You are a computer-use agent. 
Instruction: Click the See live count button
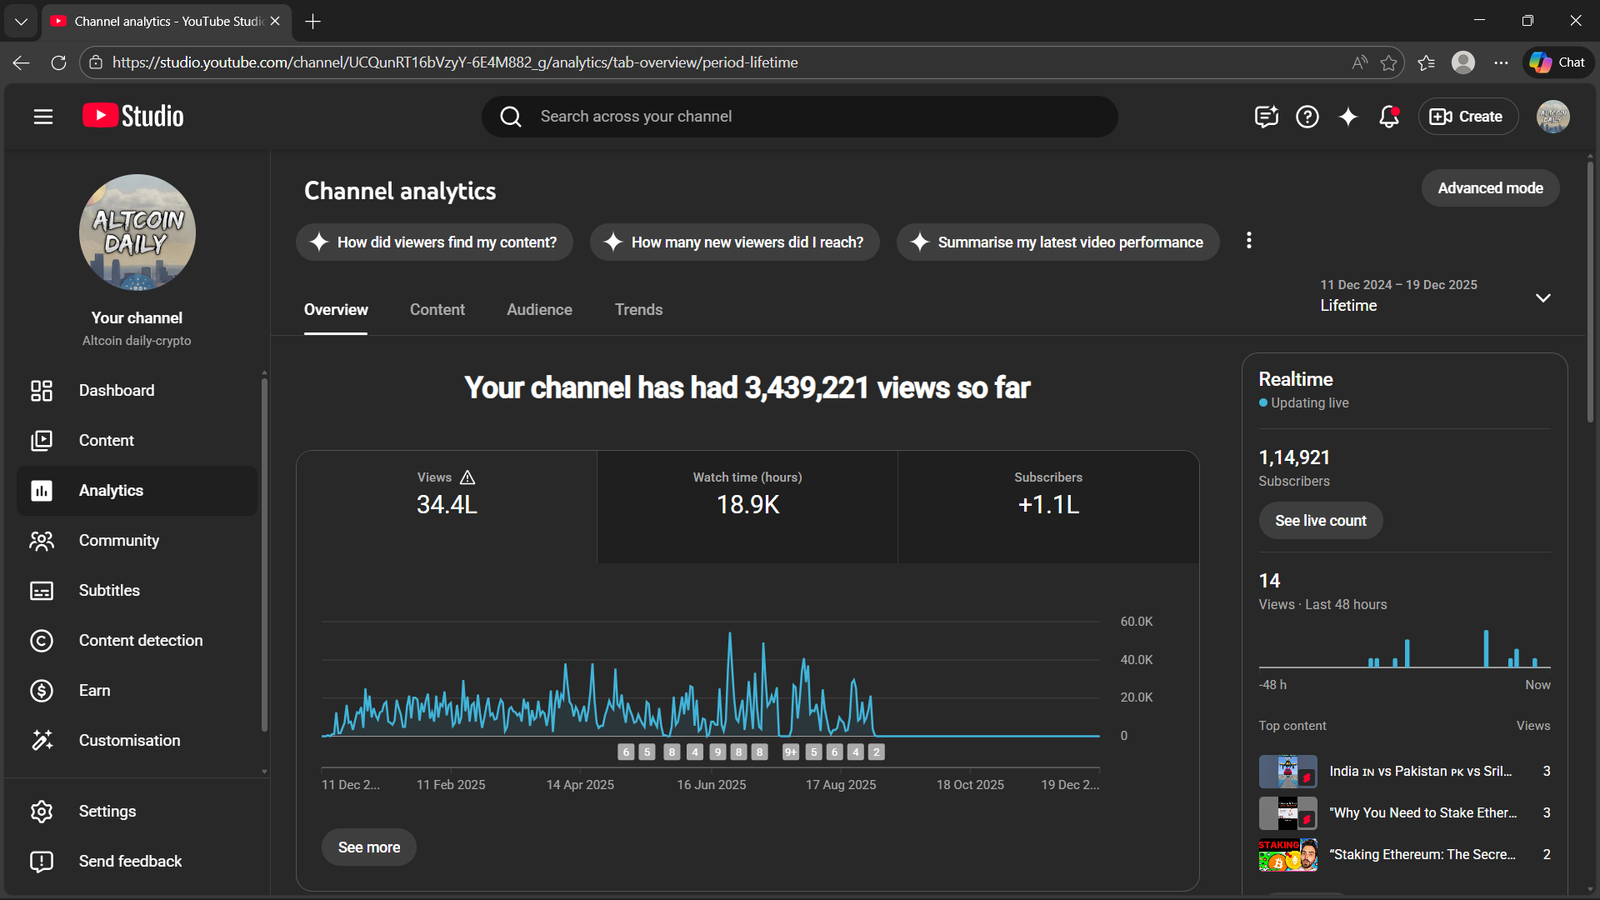(1320, 521)
